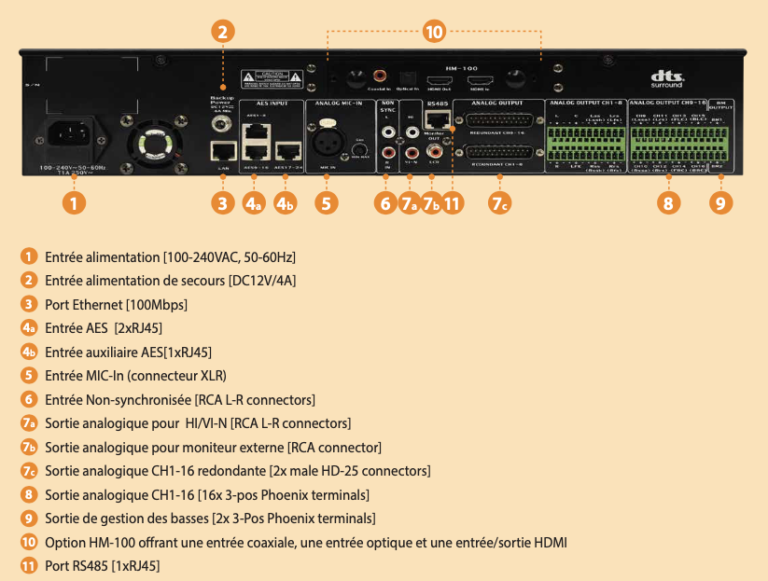Screen dimensions: 768x581
Task: Click the legend badge 7a beside HI/VI-N output
Action: [29, 423]
